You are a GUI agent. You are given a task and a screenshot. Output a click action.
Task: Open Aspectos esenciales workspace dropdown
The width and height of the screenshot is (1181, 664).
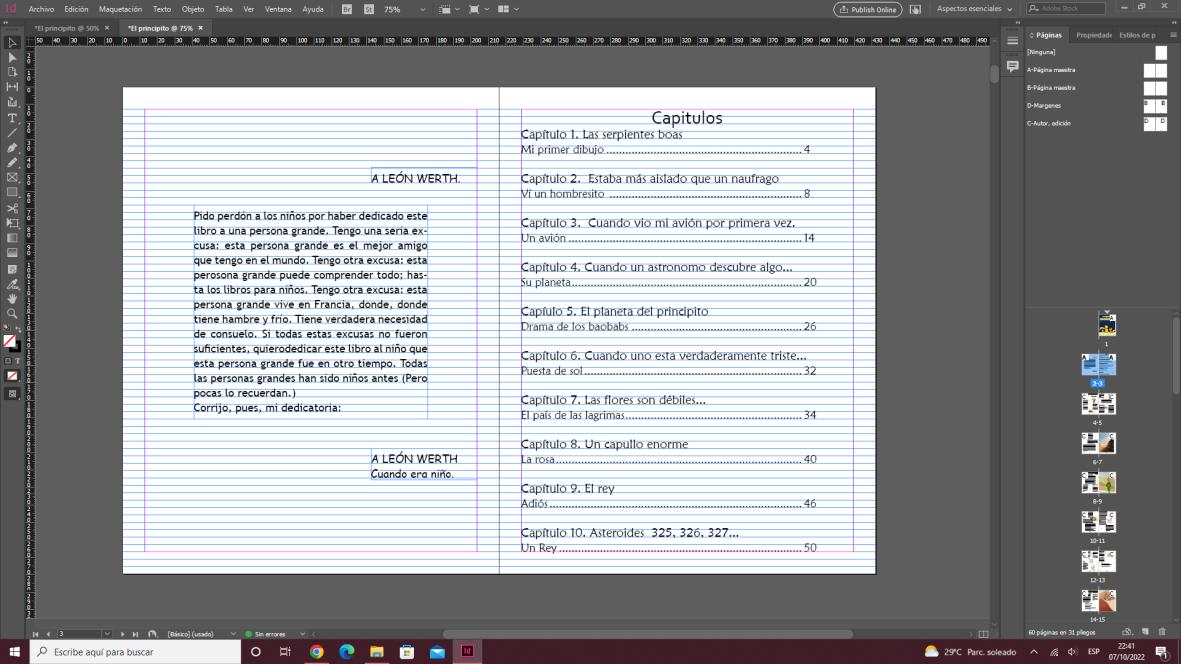pos(974,9)
